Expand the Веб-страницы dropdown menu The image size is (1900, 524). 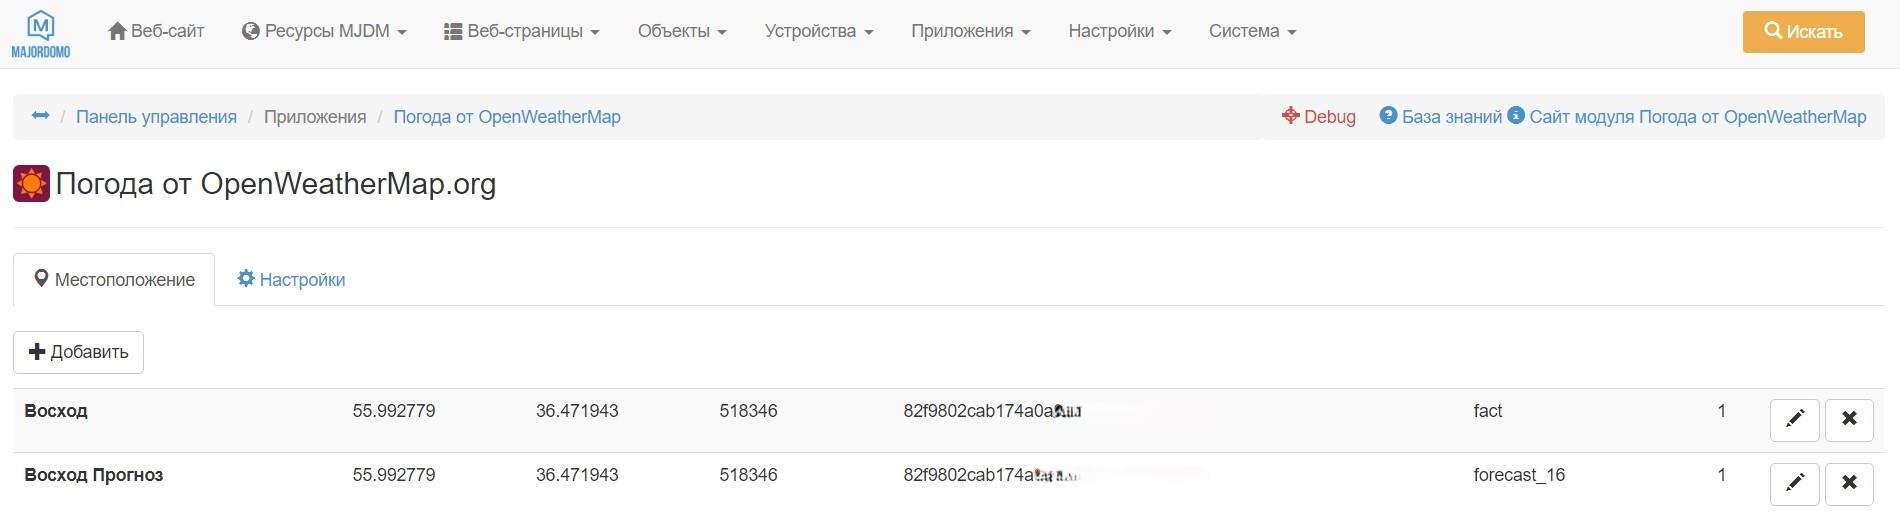click(x=522, y=32)
